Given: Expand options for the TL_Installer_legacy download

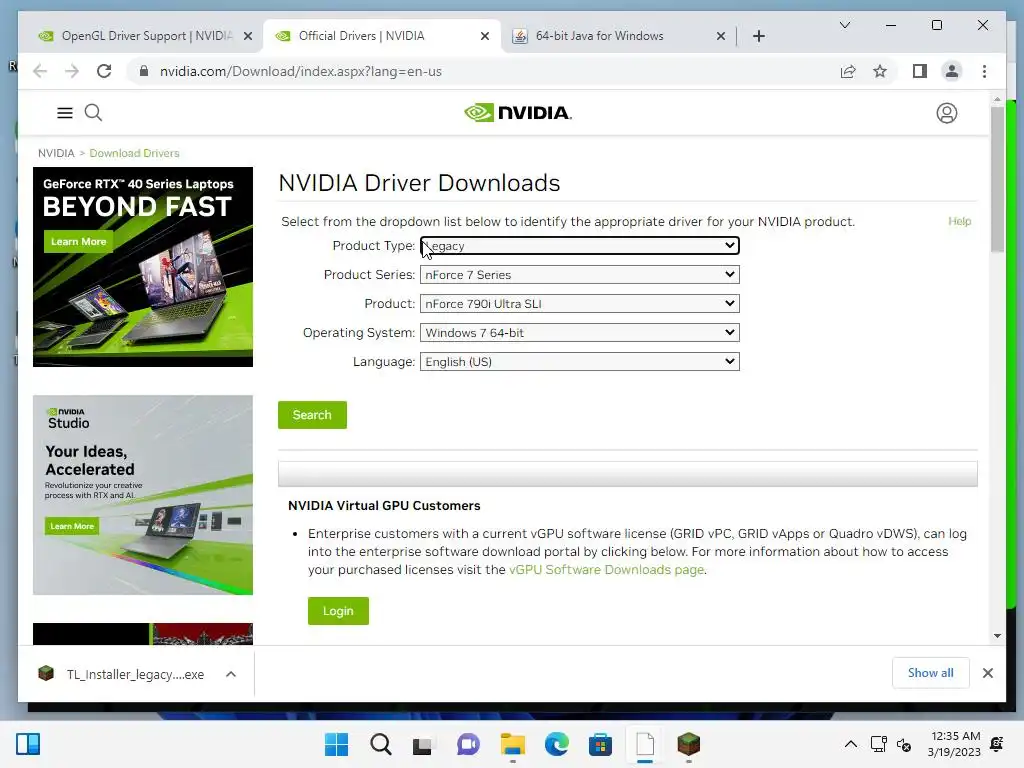Looking at the screenshot, I should click(x=231, y=674).
